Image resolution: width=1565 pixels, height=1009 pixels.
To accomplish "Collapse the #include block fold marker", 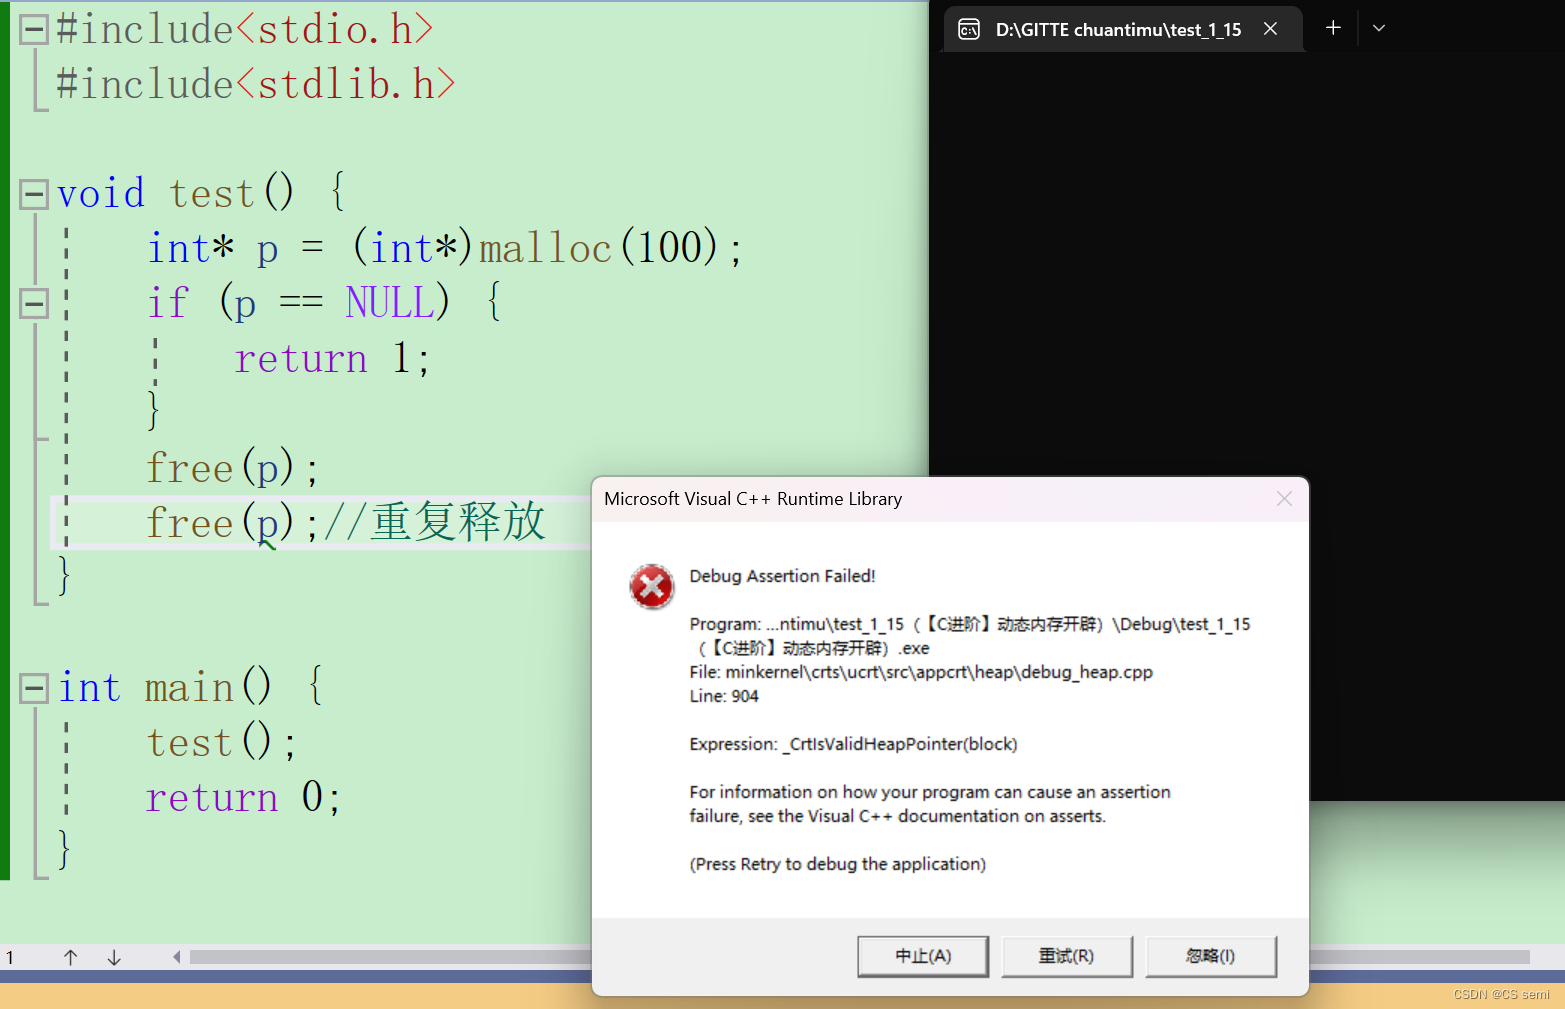I will coord(34,30).
